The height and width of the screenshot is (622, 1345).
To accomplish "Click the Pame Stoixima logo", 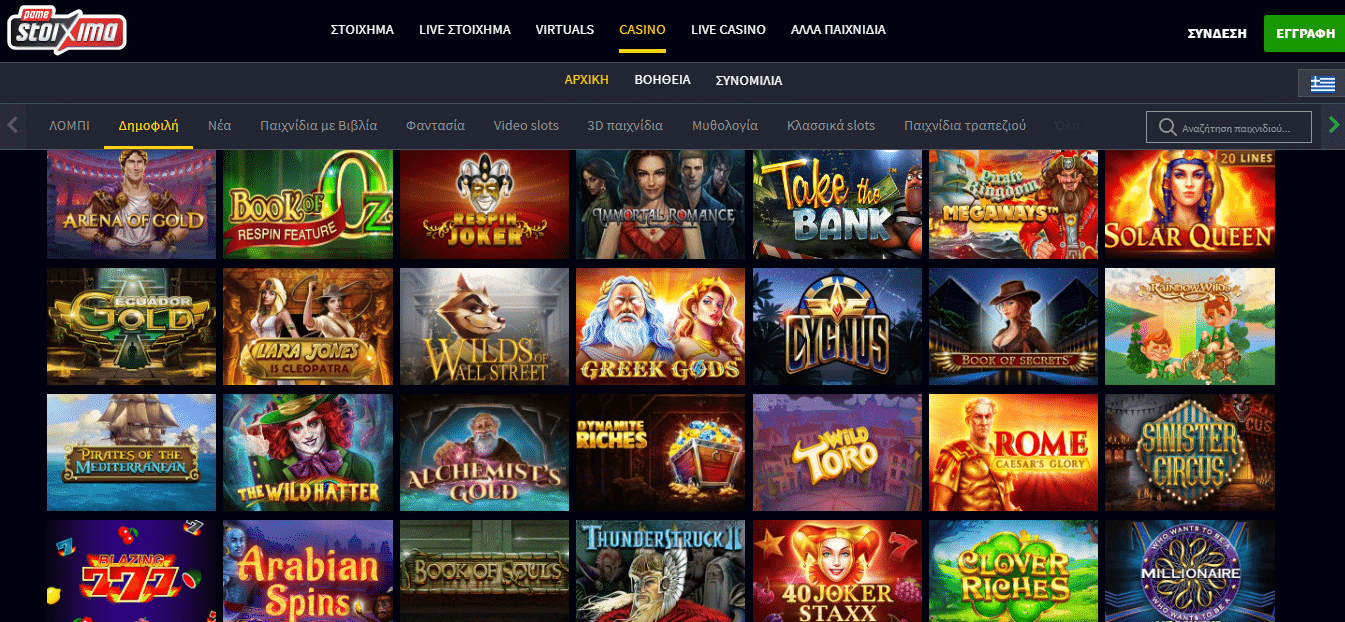I will point(67,31).
